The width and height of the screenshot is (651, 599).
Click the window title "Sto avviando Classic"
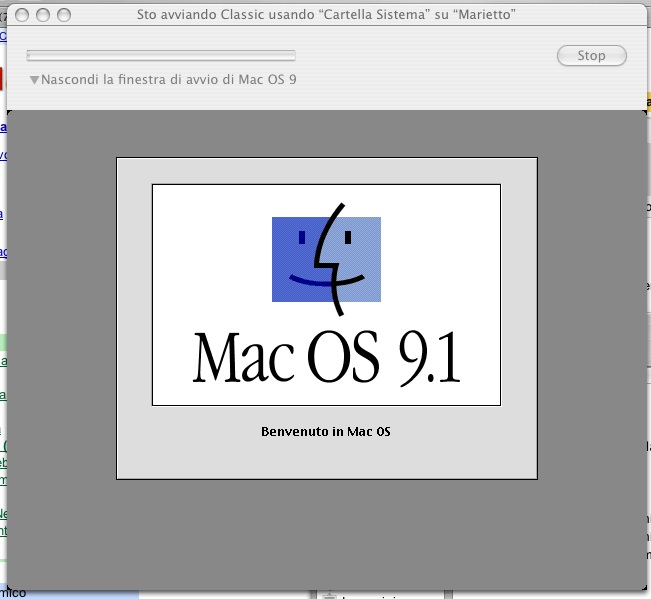[326, 15]
